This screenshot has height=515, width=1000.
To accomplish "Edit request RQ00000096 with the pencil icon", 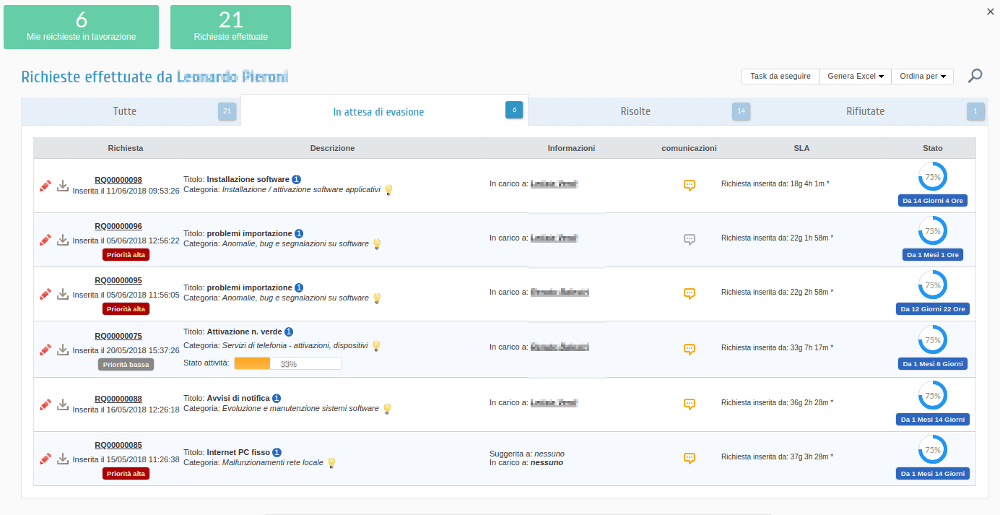I will click(45, 240).
